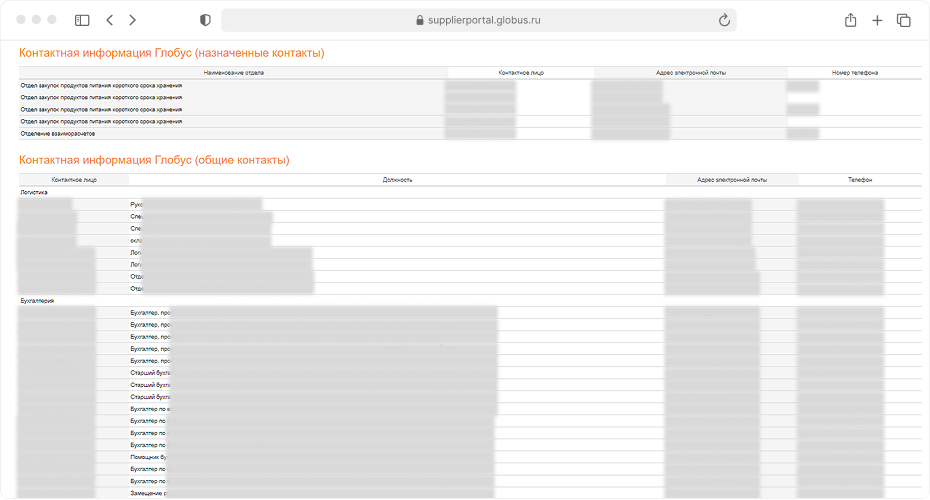Reload the supplierportal.globus.ru page

point(724,20)
